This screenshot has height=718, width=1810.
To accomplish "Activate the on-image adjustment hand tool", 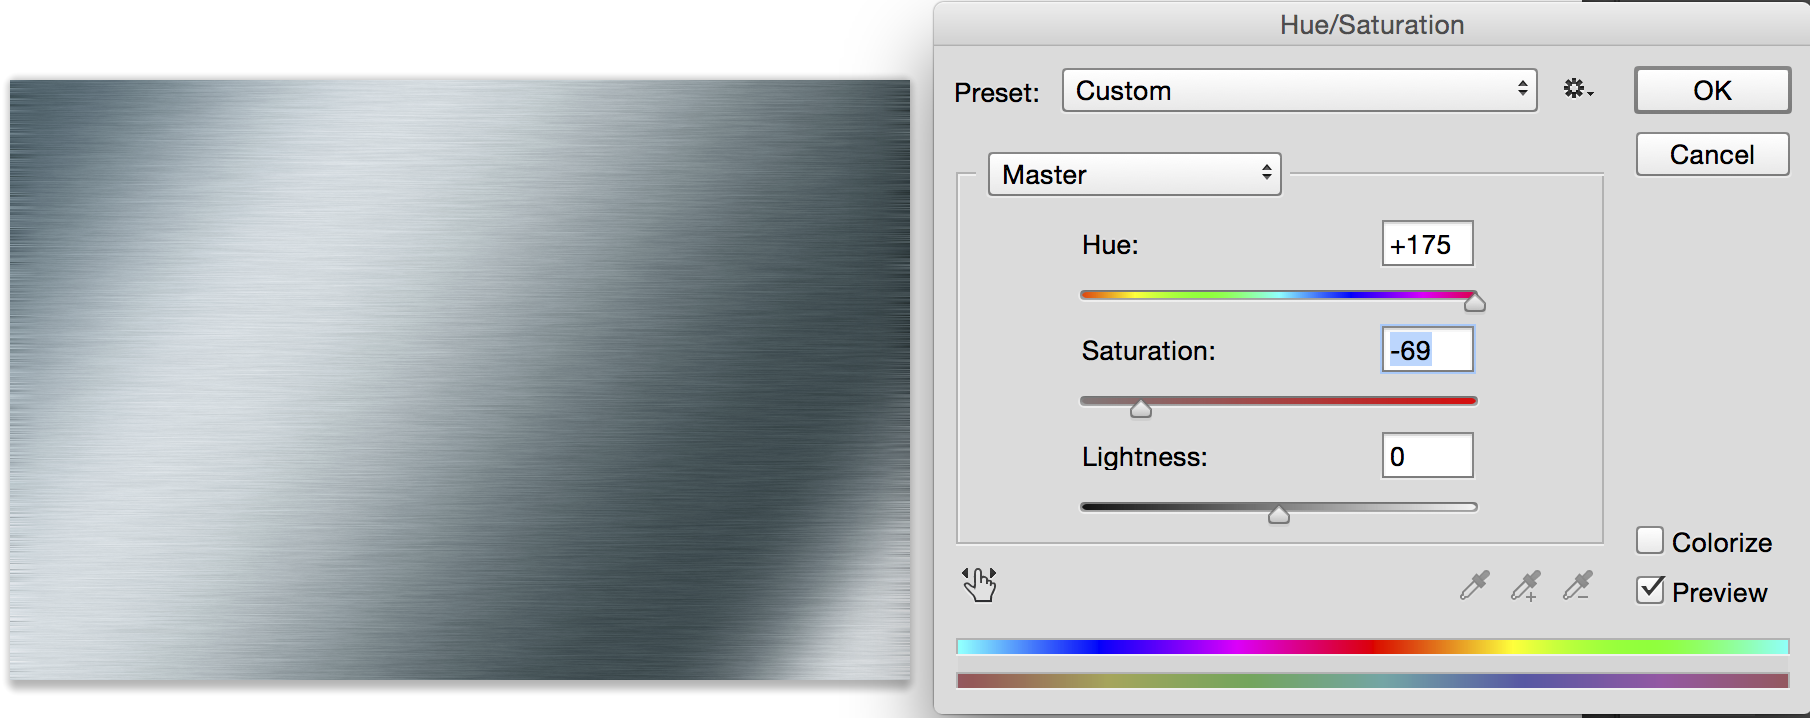I will coord(979,584).
